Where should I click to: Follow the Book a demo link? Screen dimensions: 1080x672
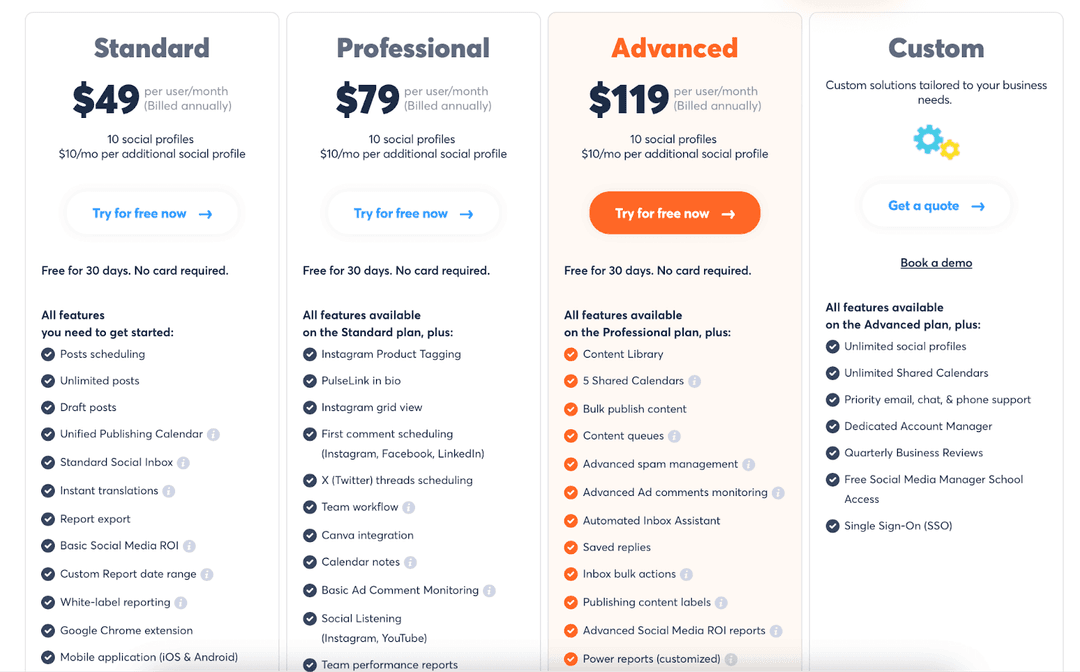click(936, 262)
